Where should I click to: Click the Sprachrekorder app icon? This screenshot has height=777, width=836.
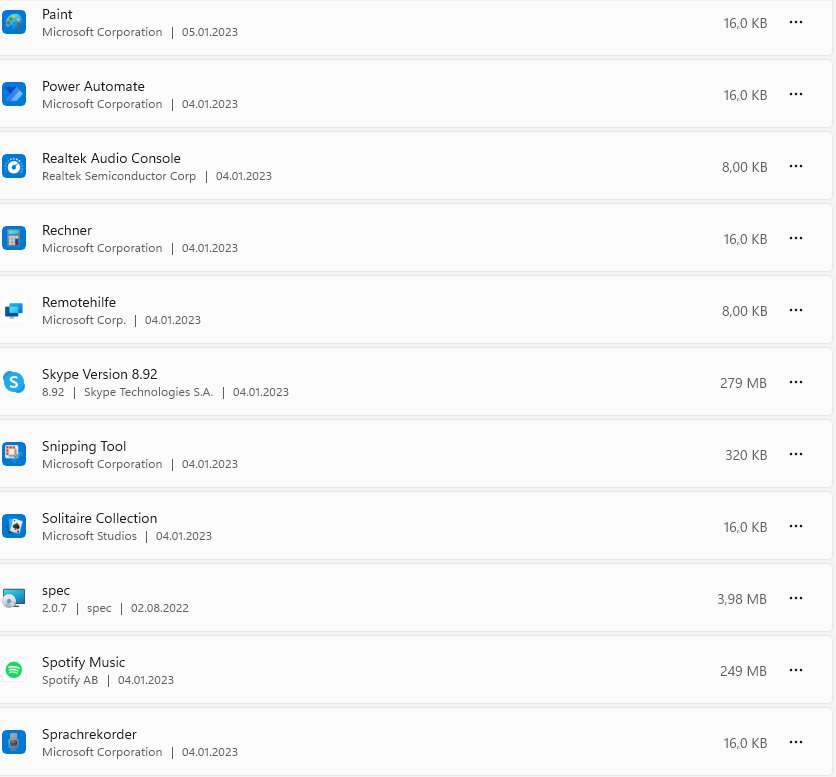point(14,742)
